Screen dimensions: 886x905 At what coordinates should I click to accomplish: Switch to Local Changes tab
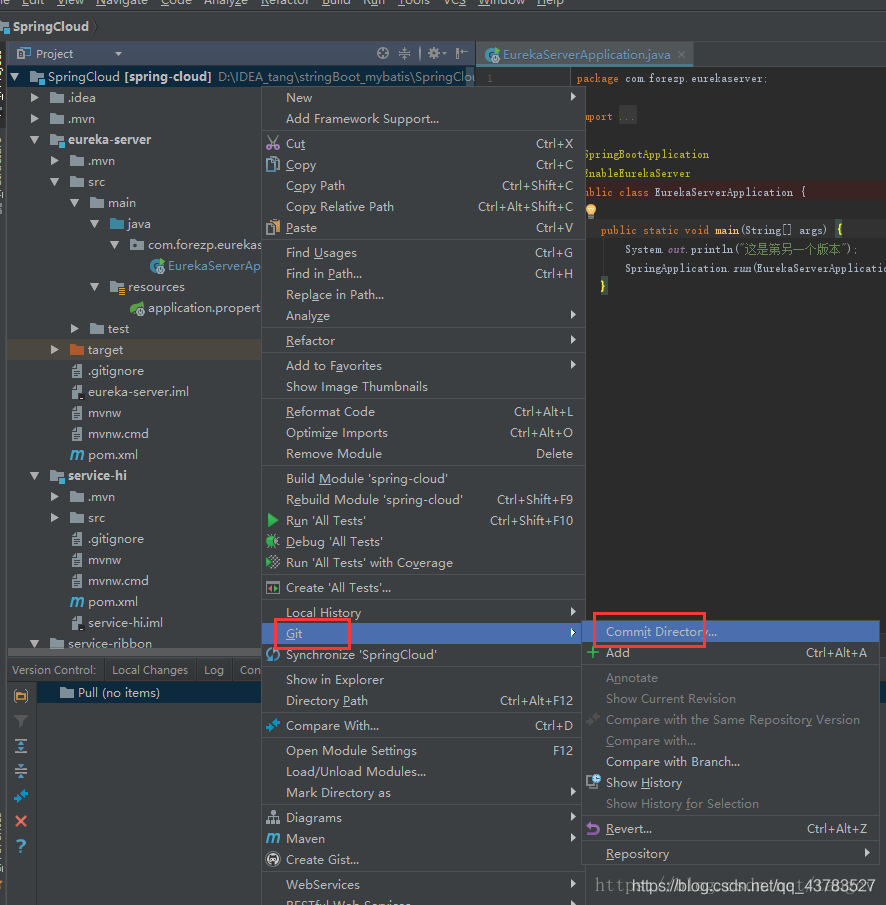click(150, 670)
